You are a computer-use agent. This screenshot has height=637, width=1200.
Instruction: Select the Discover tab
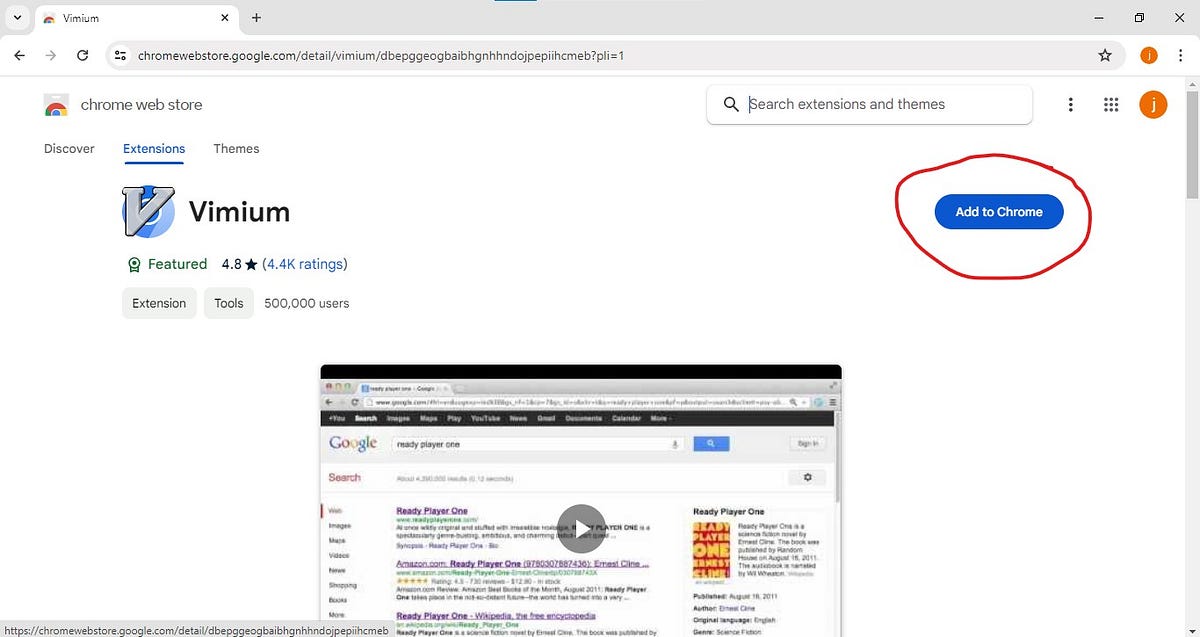point(69,148)
